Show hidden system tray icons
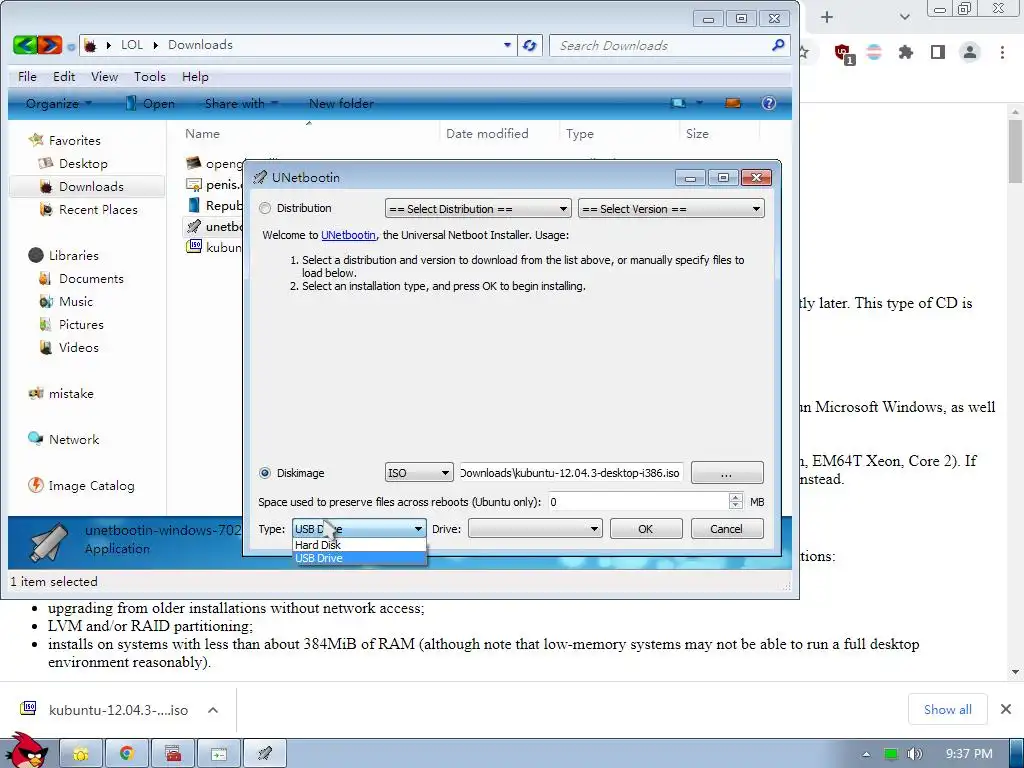 [866, 754]
